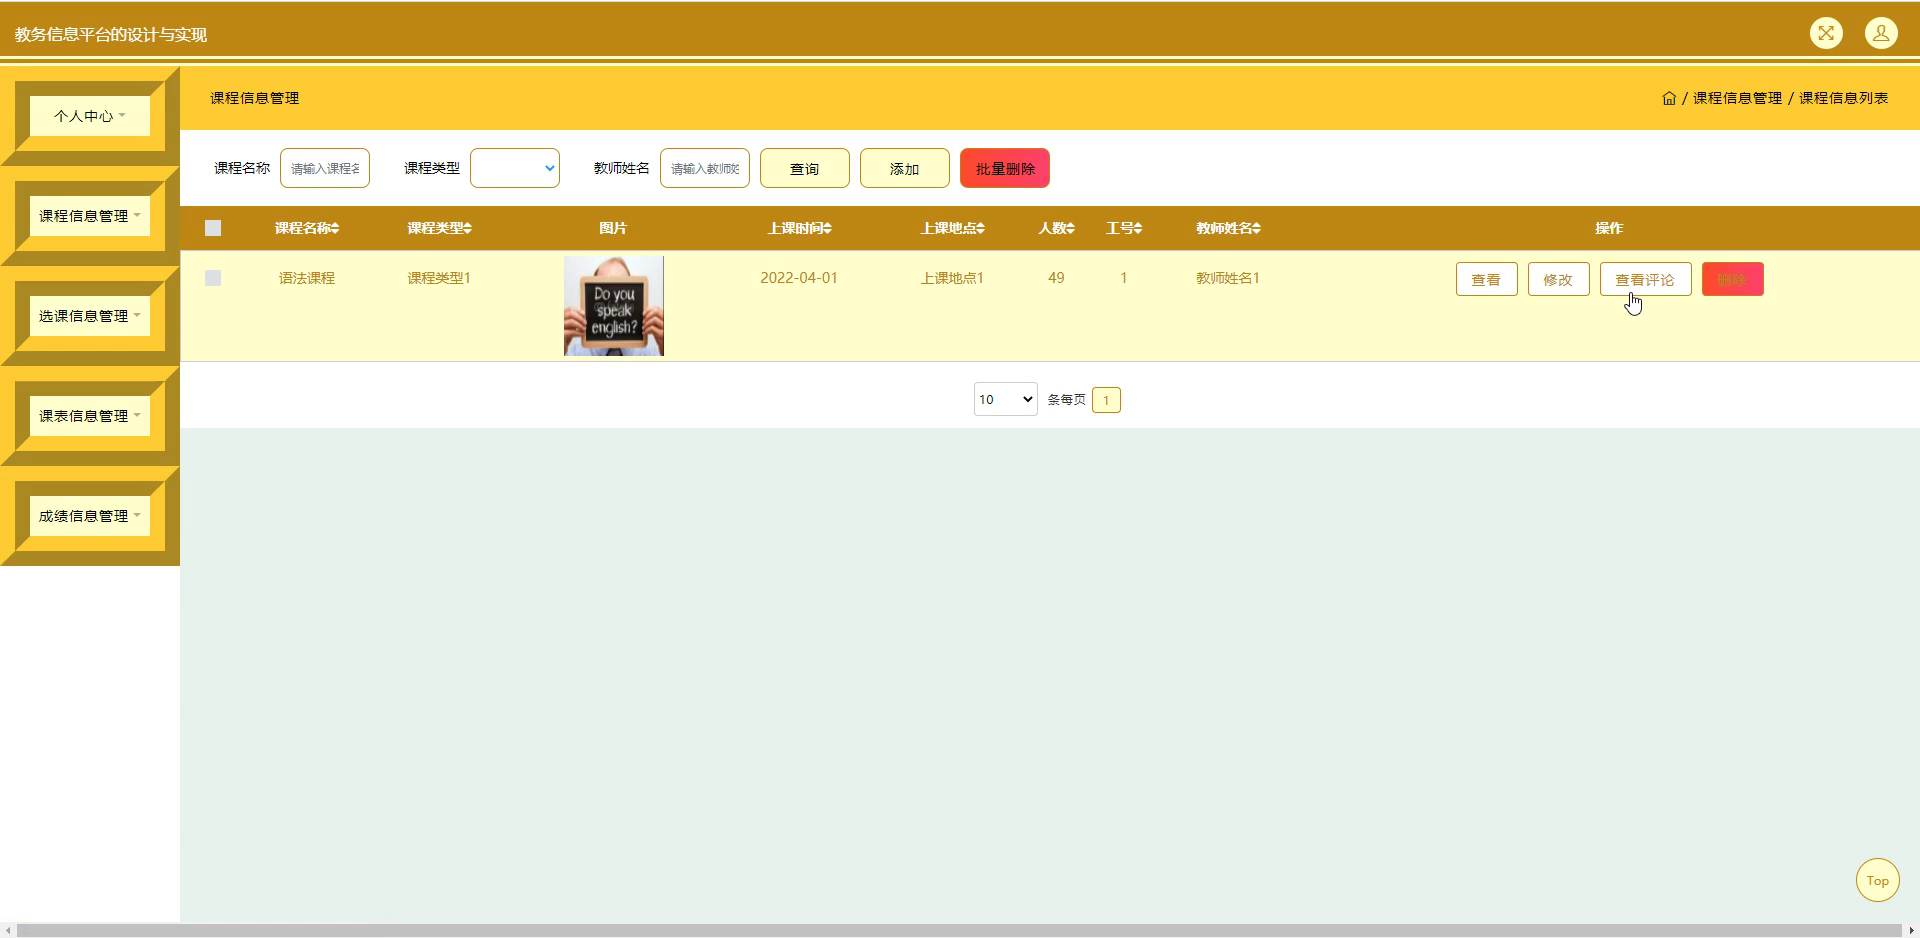Check the 语法课程 row checkbox
This screenshot has height=938, width=1920.
click(213, 278)
